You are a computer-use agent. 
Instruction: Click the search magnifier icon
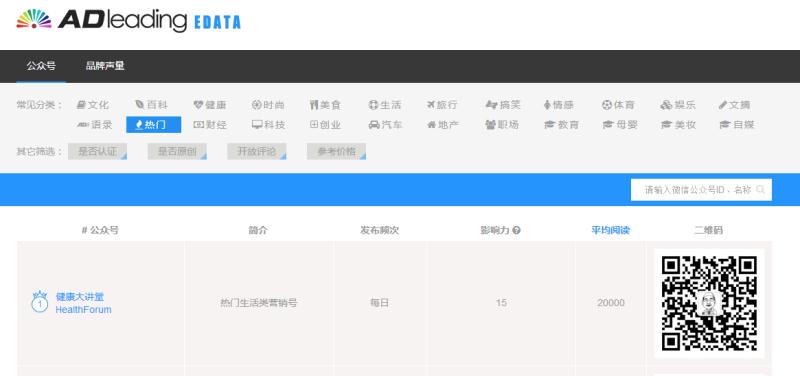[x=760, y=190]
